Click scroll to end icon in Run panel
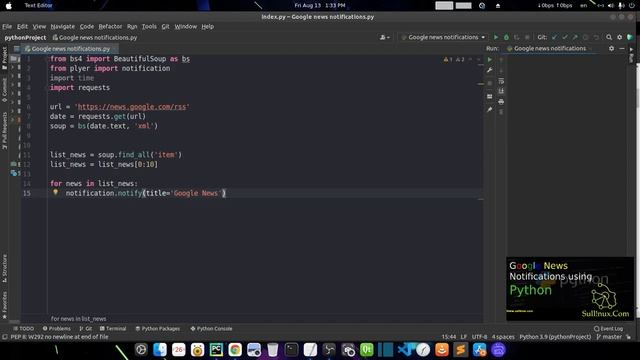The width and height of the screenshot is (640, 360). (x=501, y=91)
